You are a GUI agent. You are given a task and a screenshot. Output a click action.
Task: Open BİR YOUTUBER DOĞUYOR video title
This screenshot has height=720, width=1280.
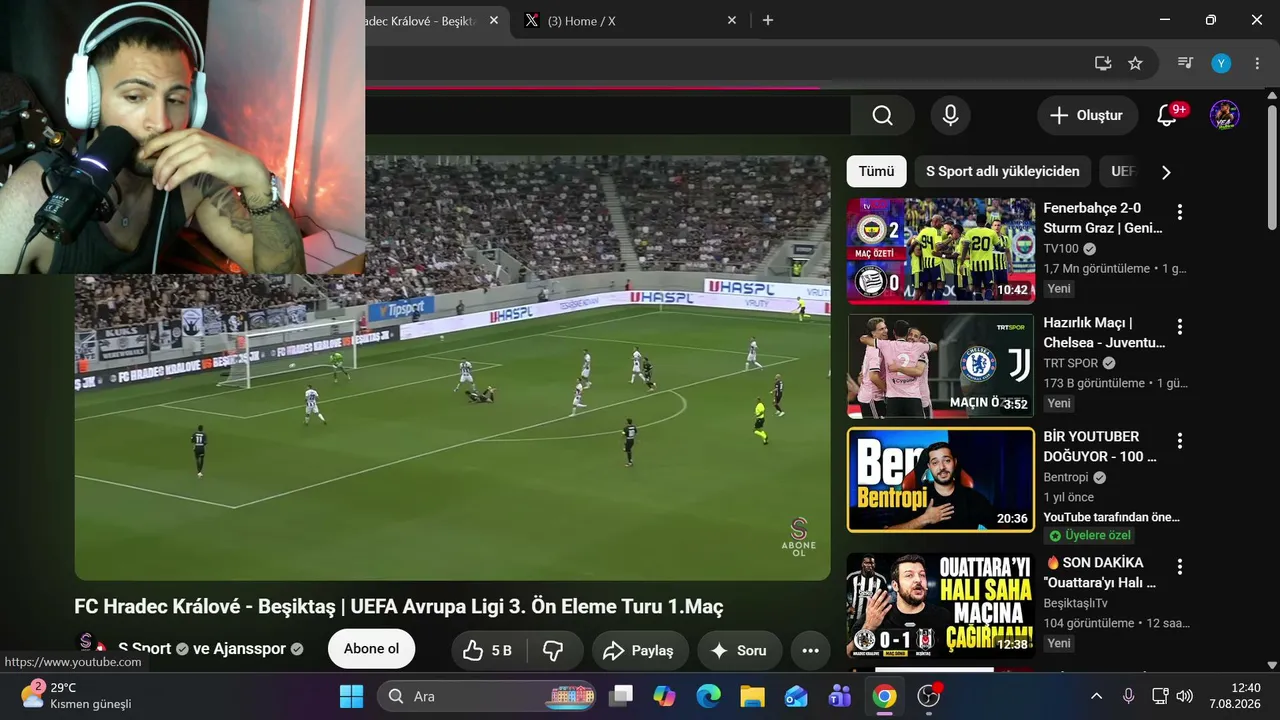coord(1100,447)
